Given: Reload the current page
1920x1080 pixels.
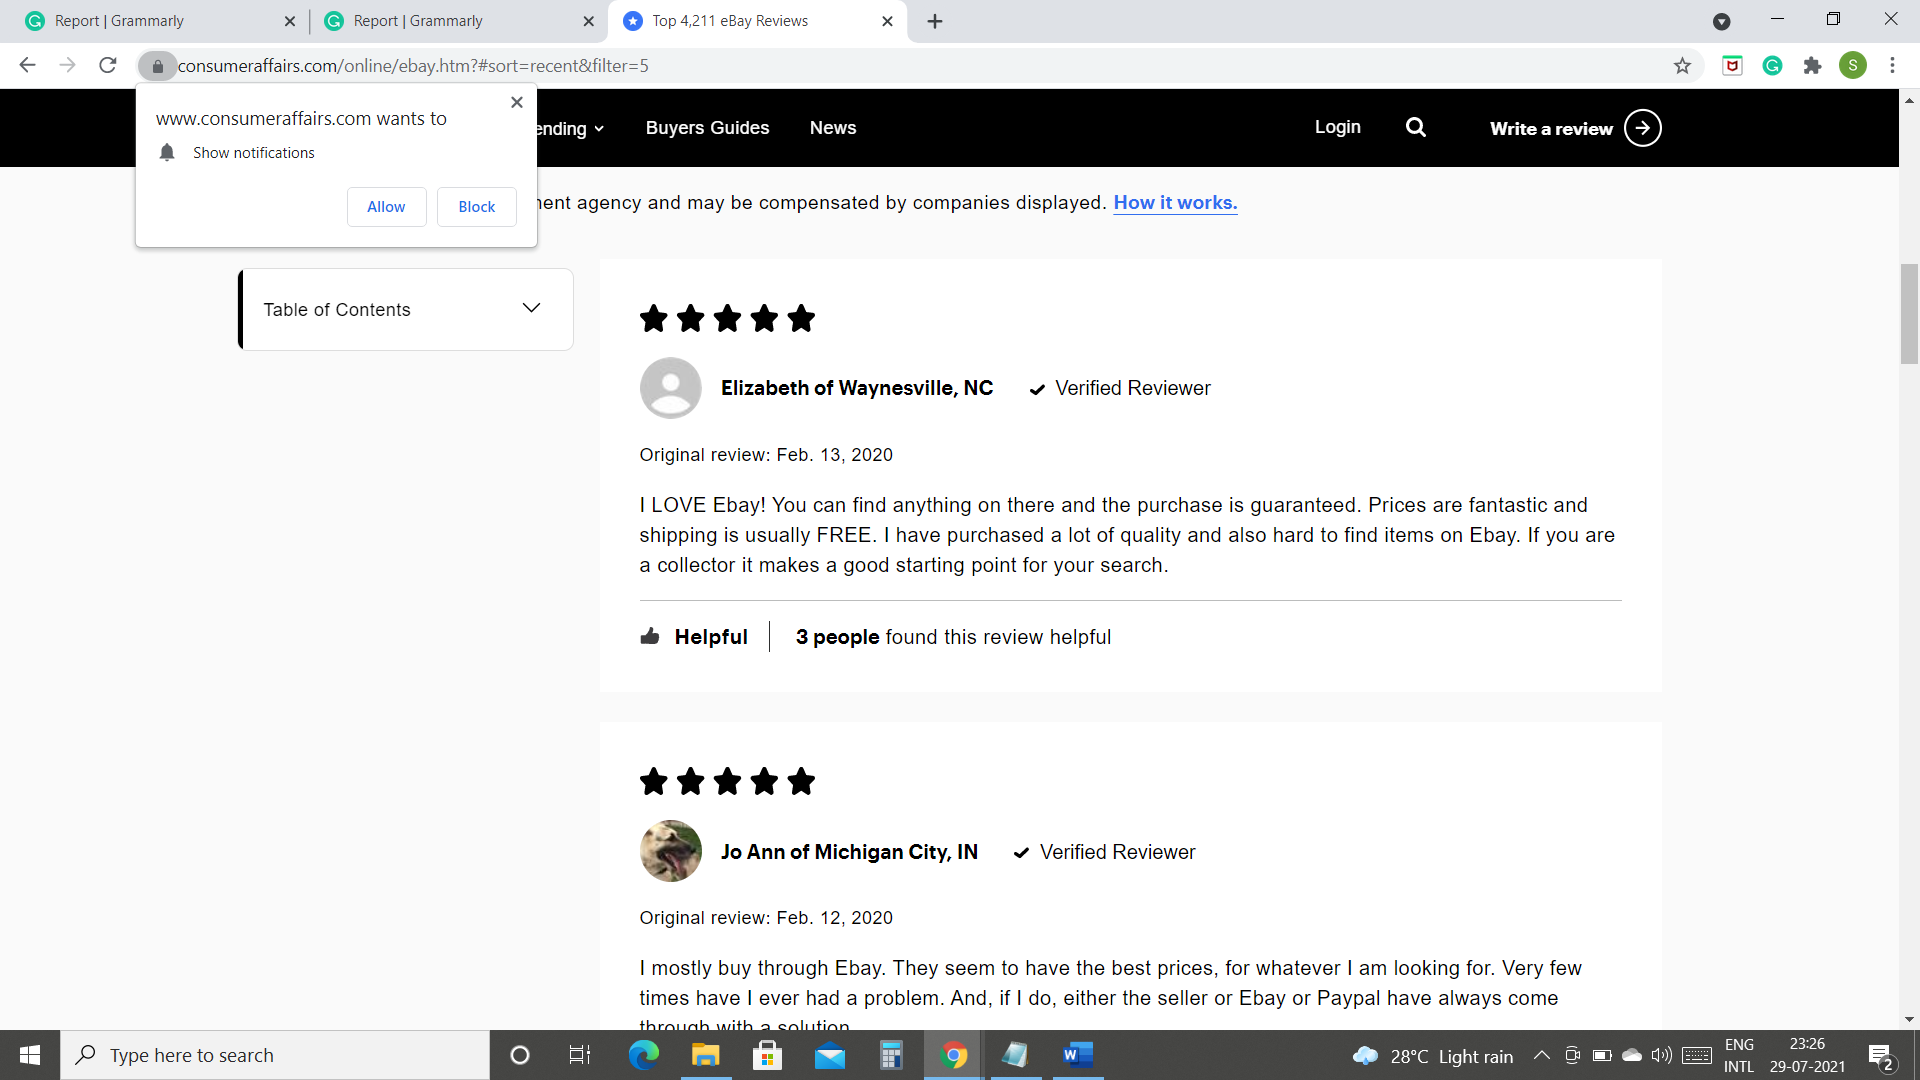Looking at the screenshot, I should click(108, 65).
